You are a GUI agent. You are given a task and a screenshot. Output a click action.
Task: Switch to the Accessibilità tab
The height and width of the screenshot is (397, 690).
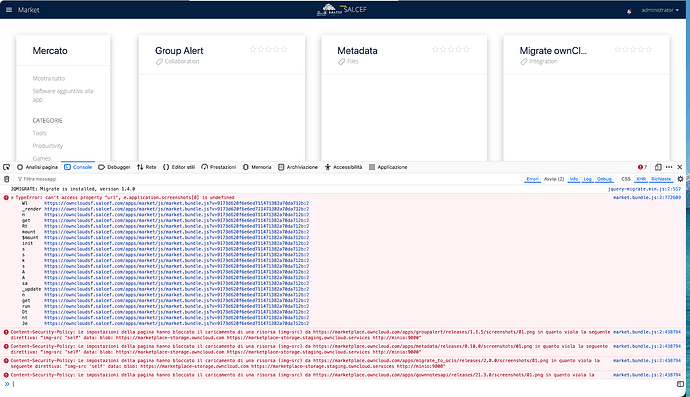tap(343, 167)
